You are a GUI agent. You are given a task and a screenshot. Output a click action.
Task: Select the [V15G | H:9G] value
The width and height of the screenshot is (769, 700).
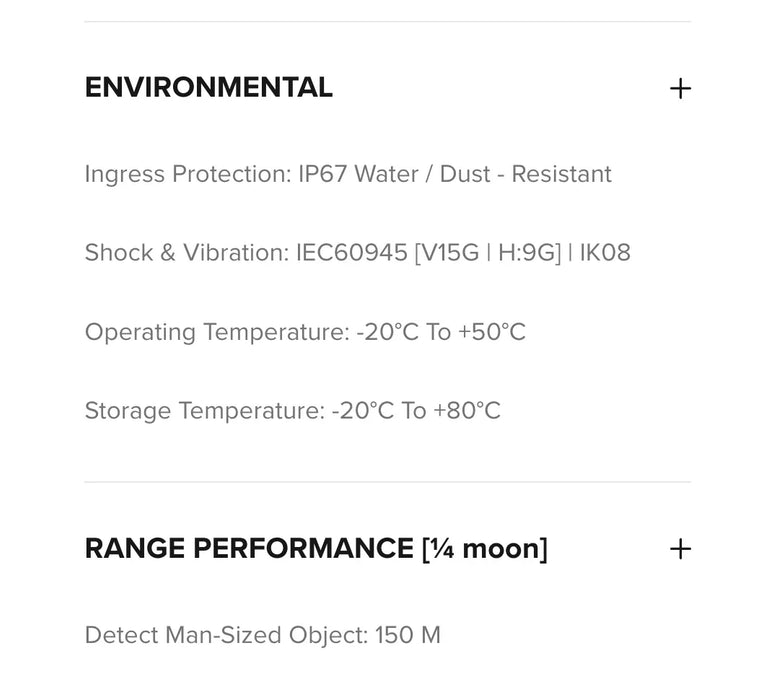click(x=487, y=253)
